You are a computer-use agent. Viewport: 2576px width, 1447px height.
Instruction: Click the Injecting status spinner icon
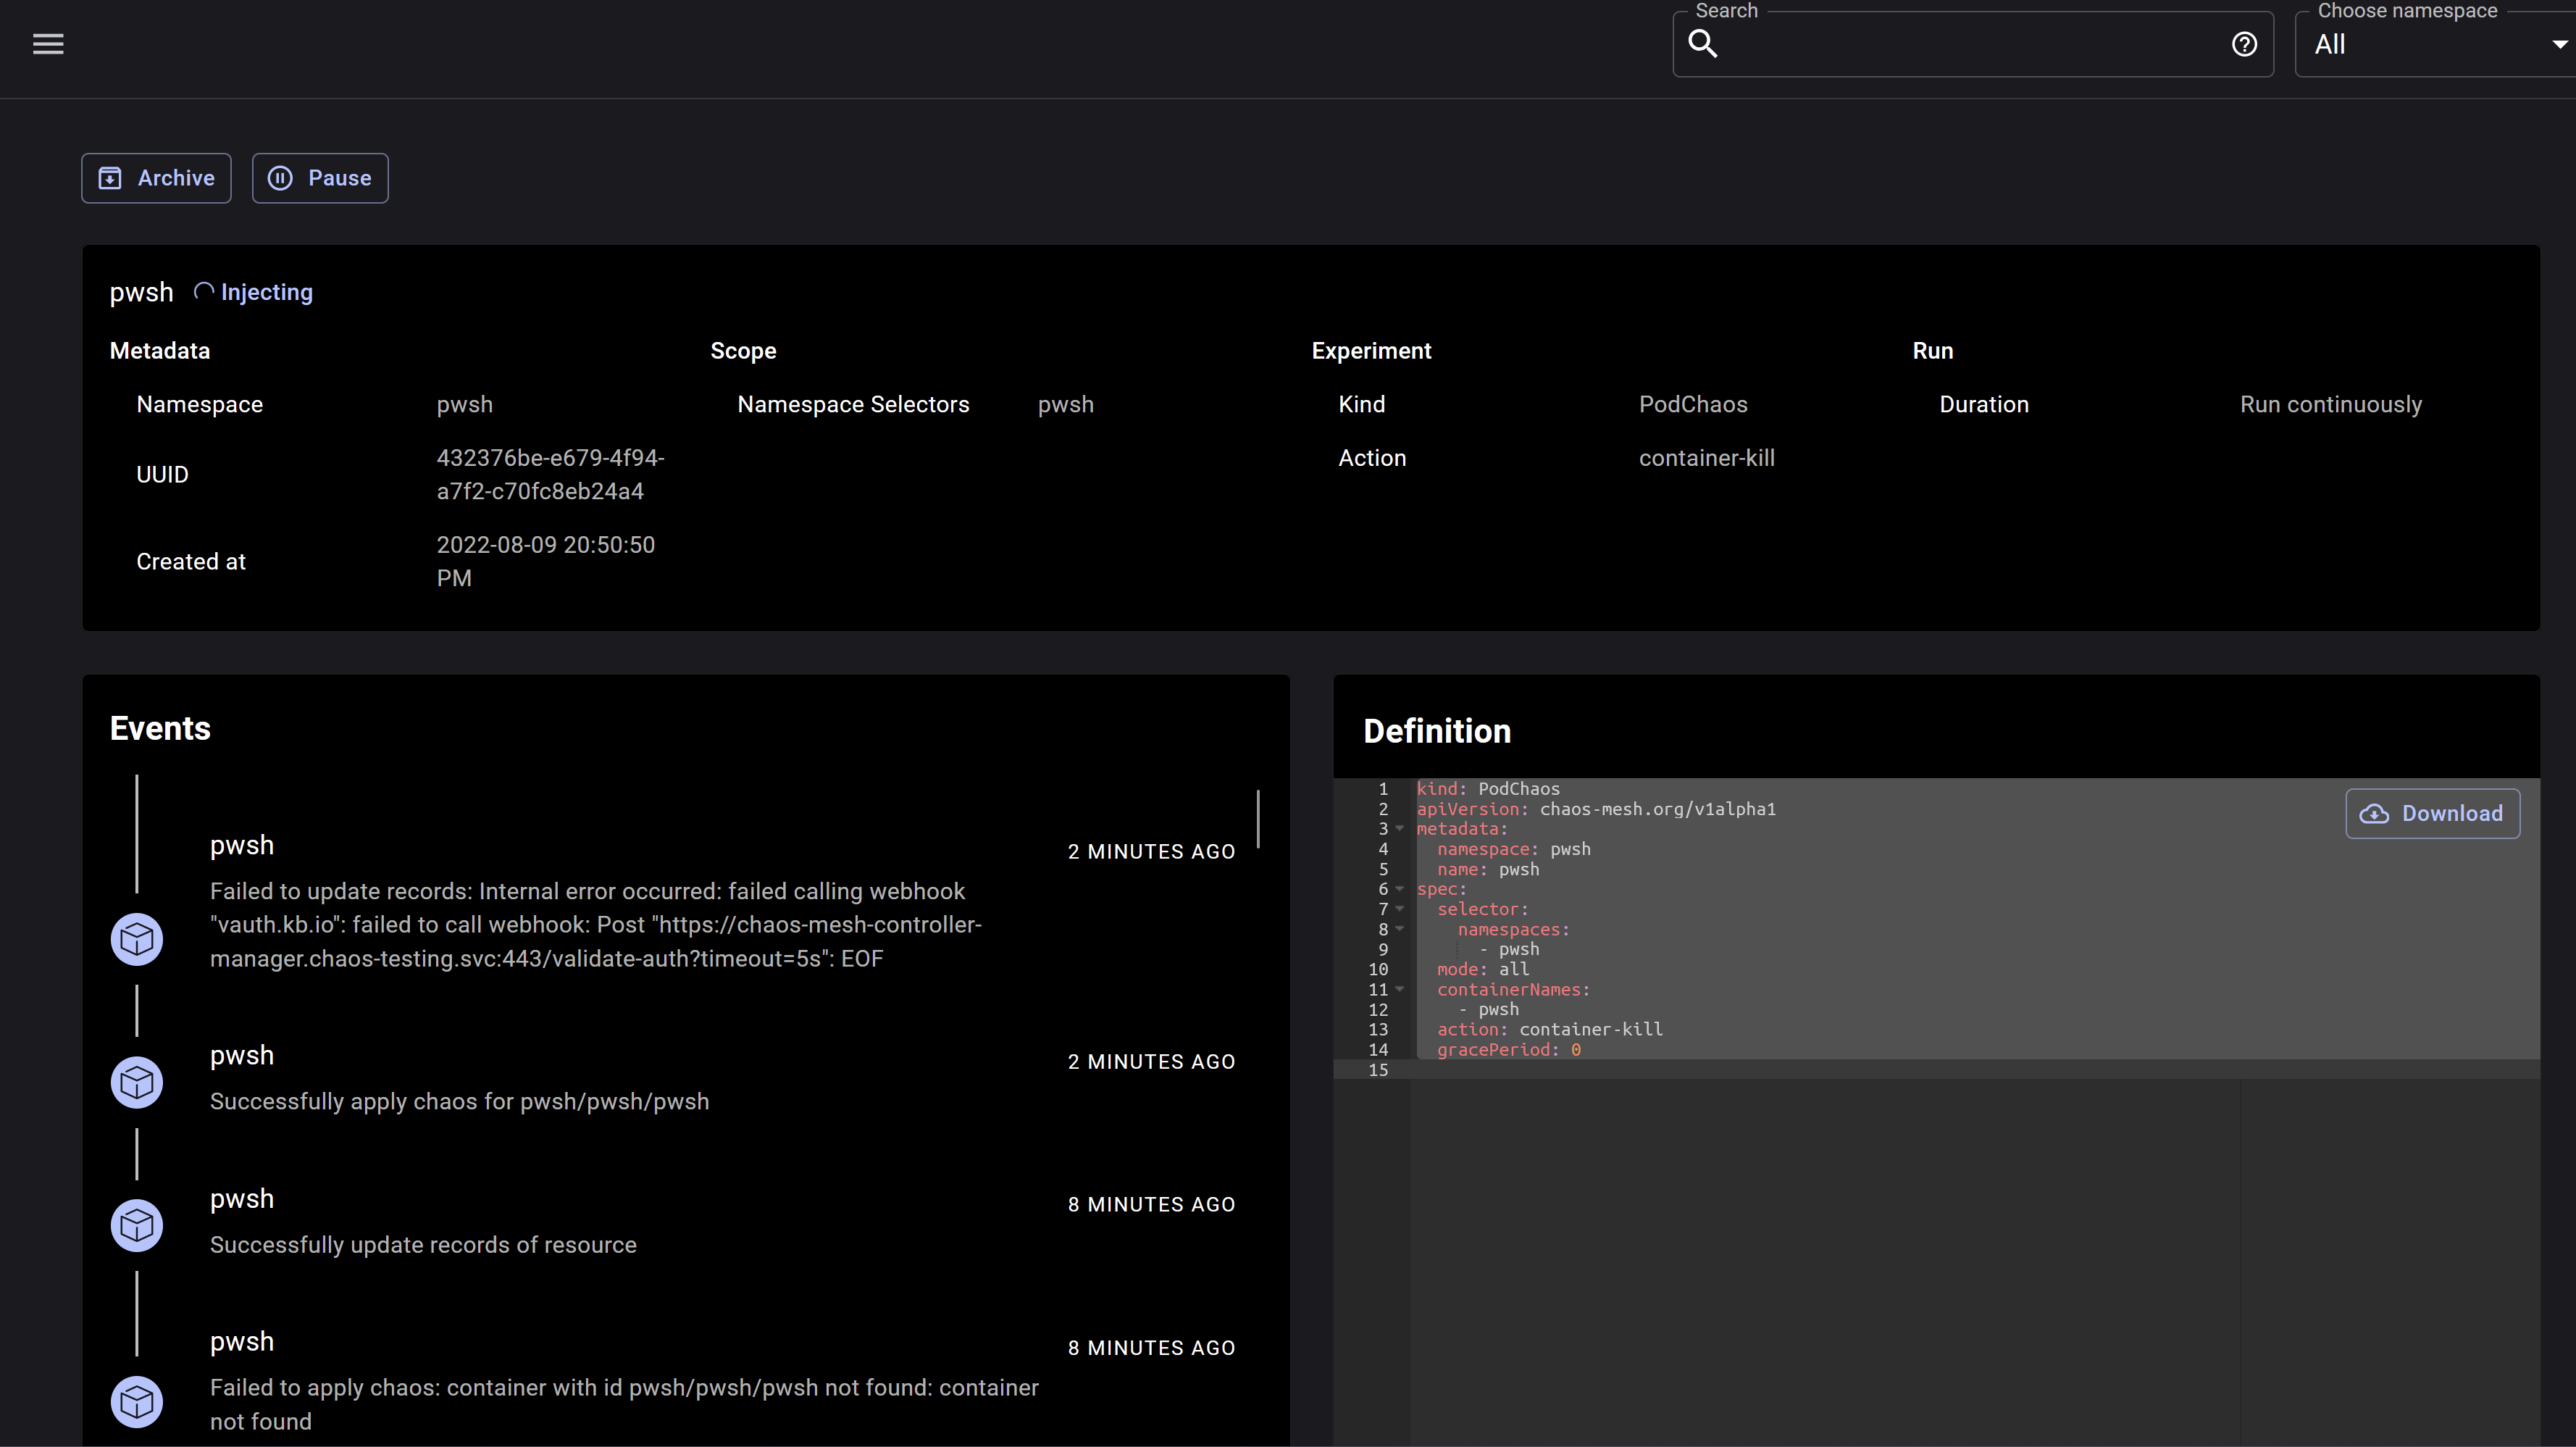[203, 291]
